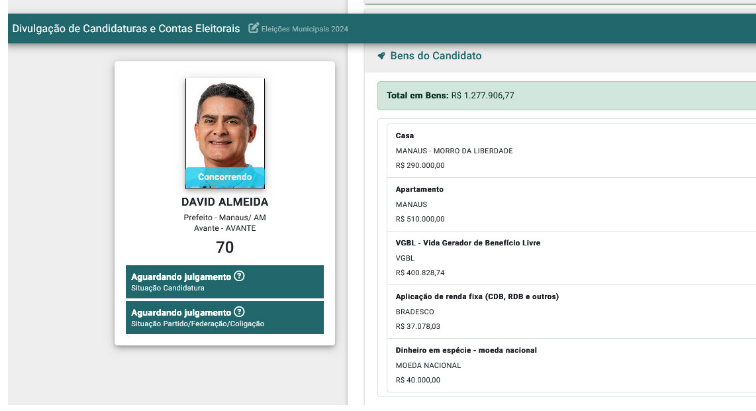Click the candidate number 70
Viewport: 756px width, 411px height.
(x=225, y=247)
